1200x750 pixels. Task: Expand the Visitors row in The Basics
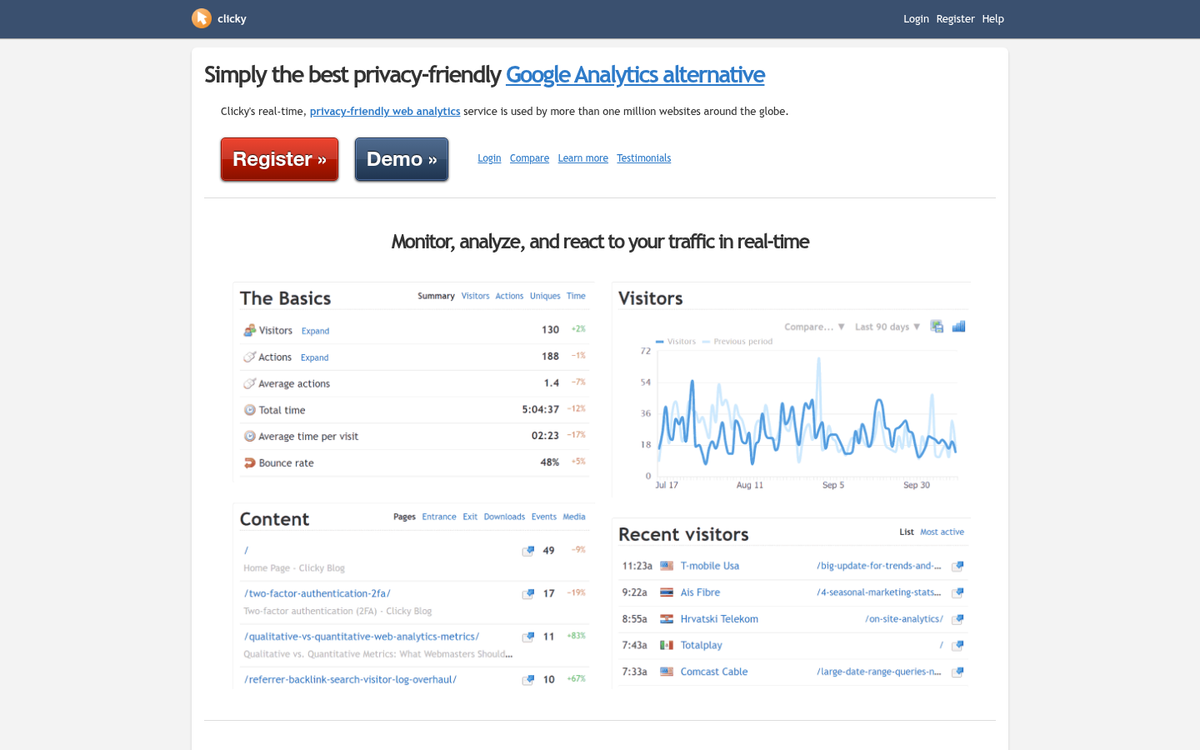point(315,330)
